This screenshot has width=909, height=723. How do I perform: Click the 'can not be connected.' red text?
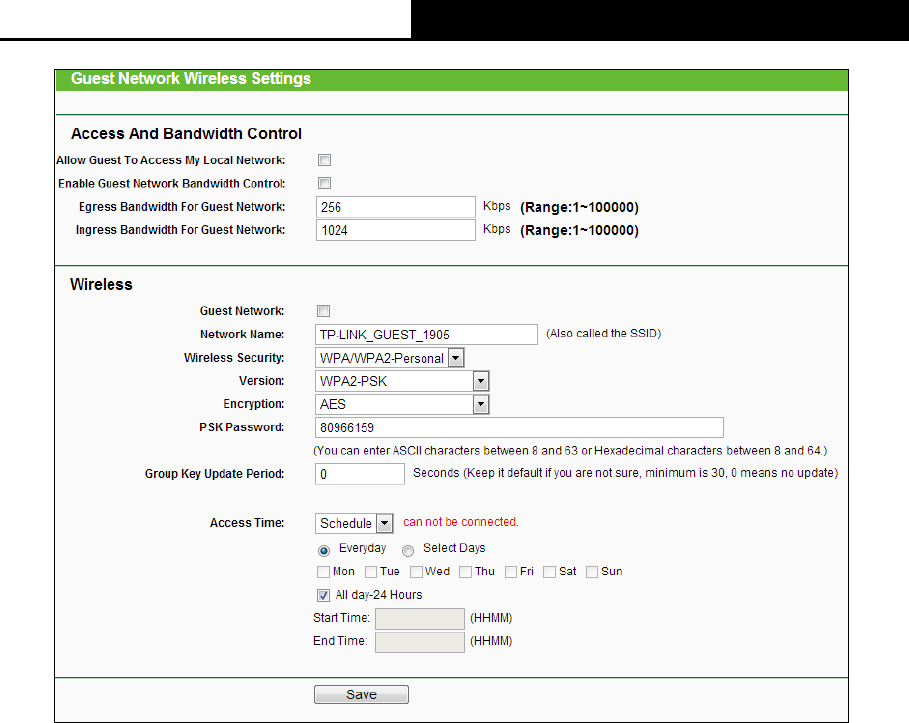461,522
